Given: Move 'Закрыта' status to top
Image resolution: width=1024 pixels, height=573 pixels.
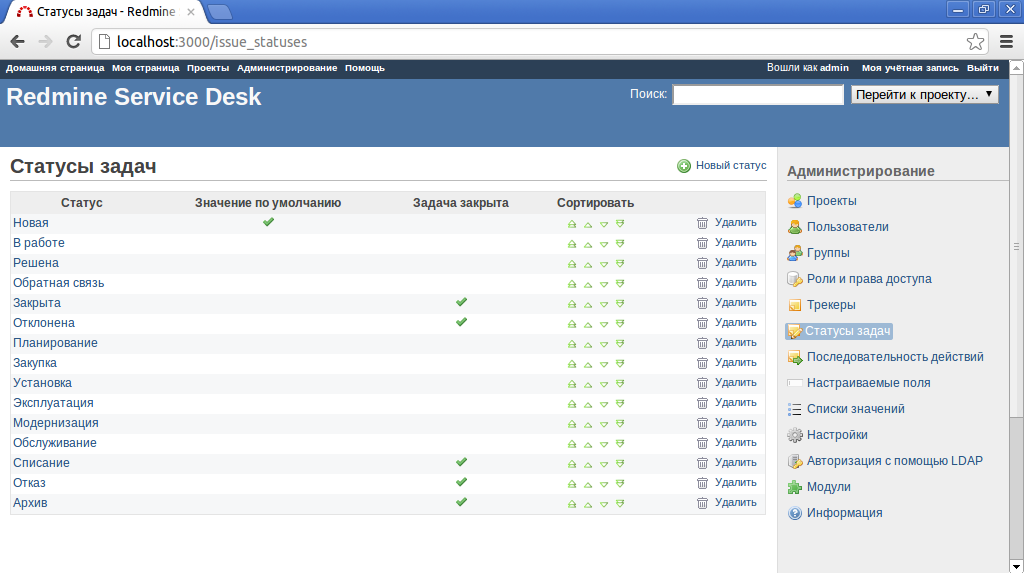Looking at the screenshot, I should 572,304.
